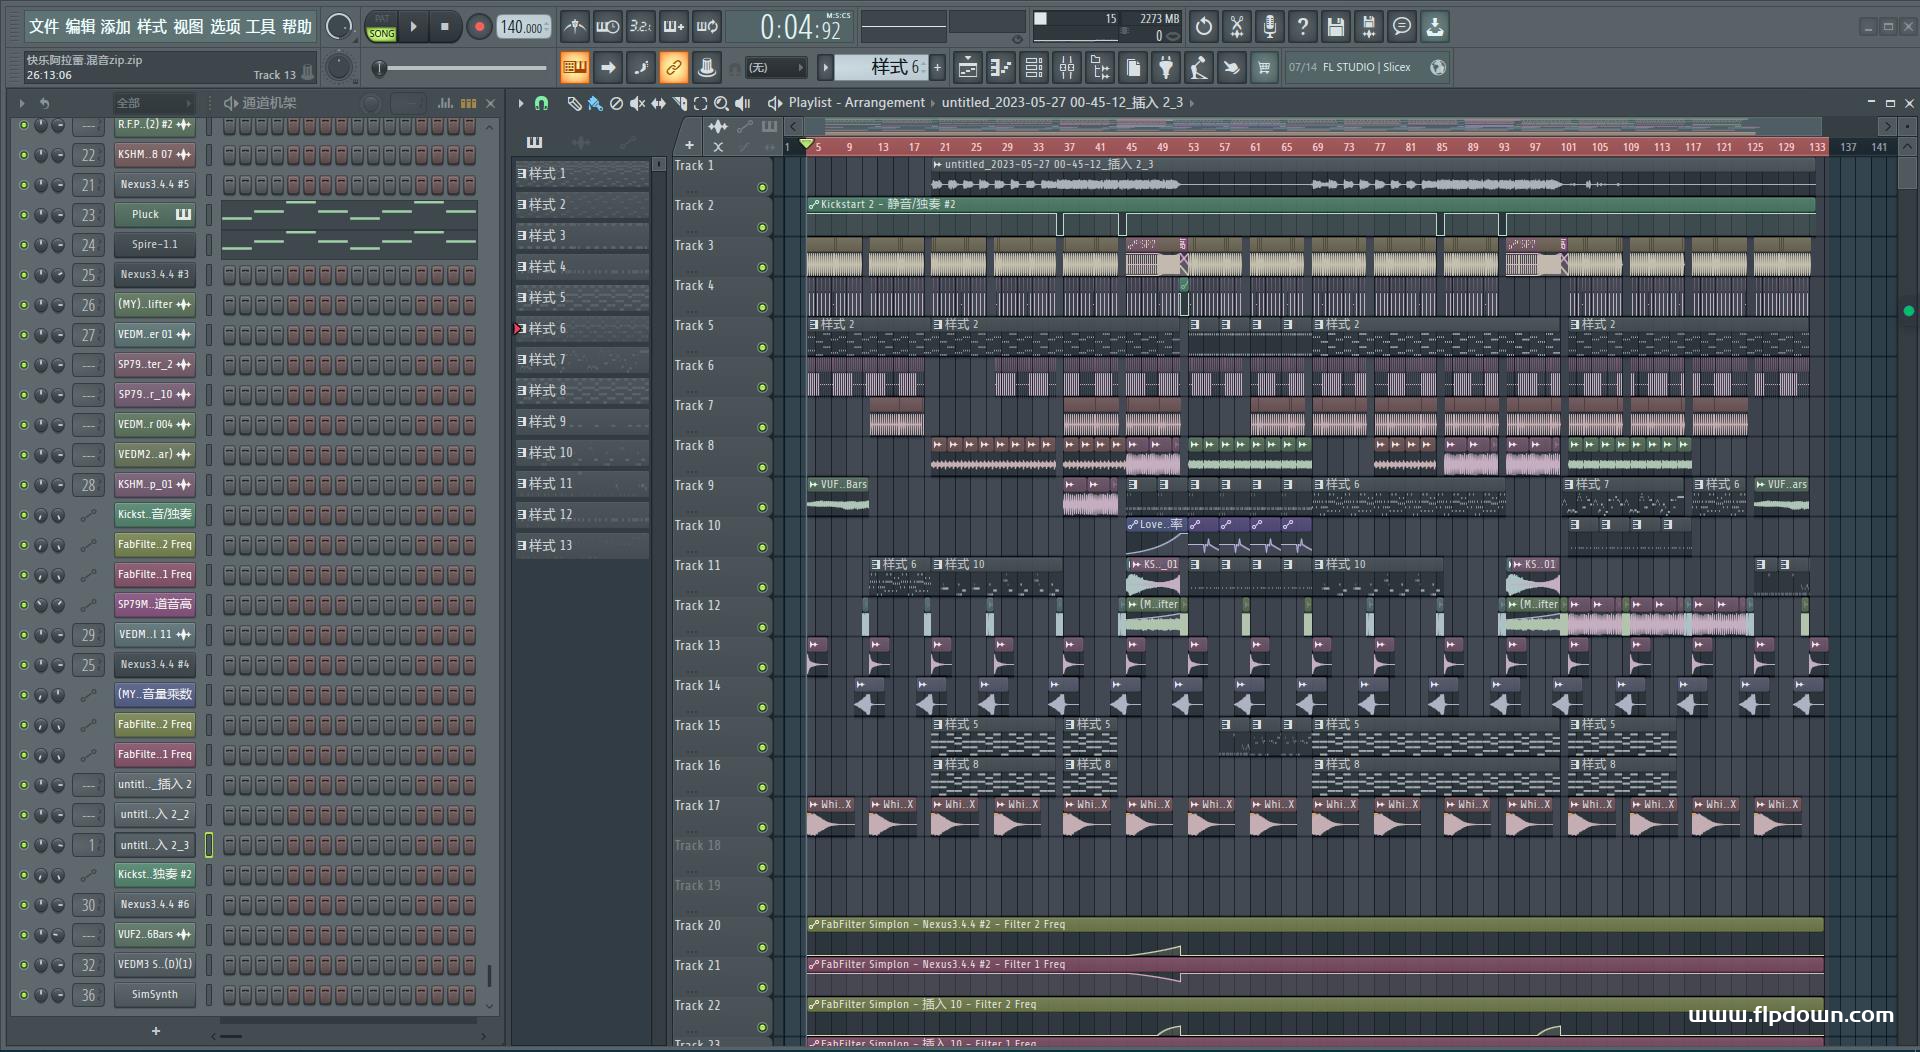The height and width of the screenshot is (1052, 1920).
Task: Enable wait for input before recording
Action: [607, 27]
